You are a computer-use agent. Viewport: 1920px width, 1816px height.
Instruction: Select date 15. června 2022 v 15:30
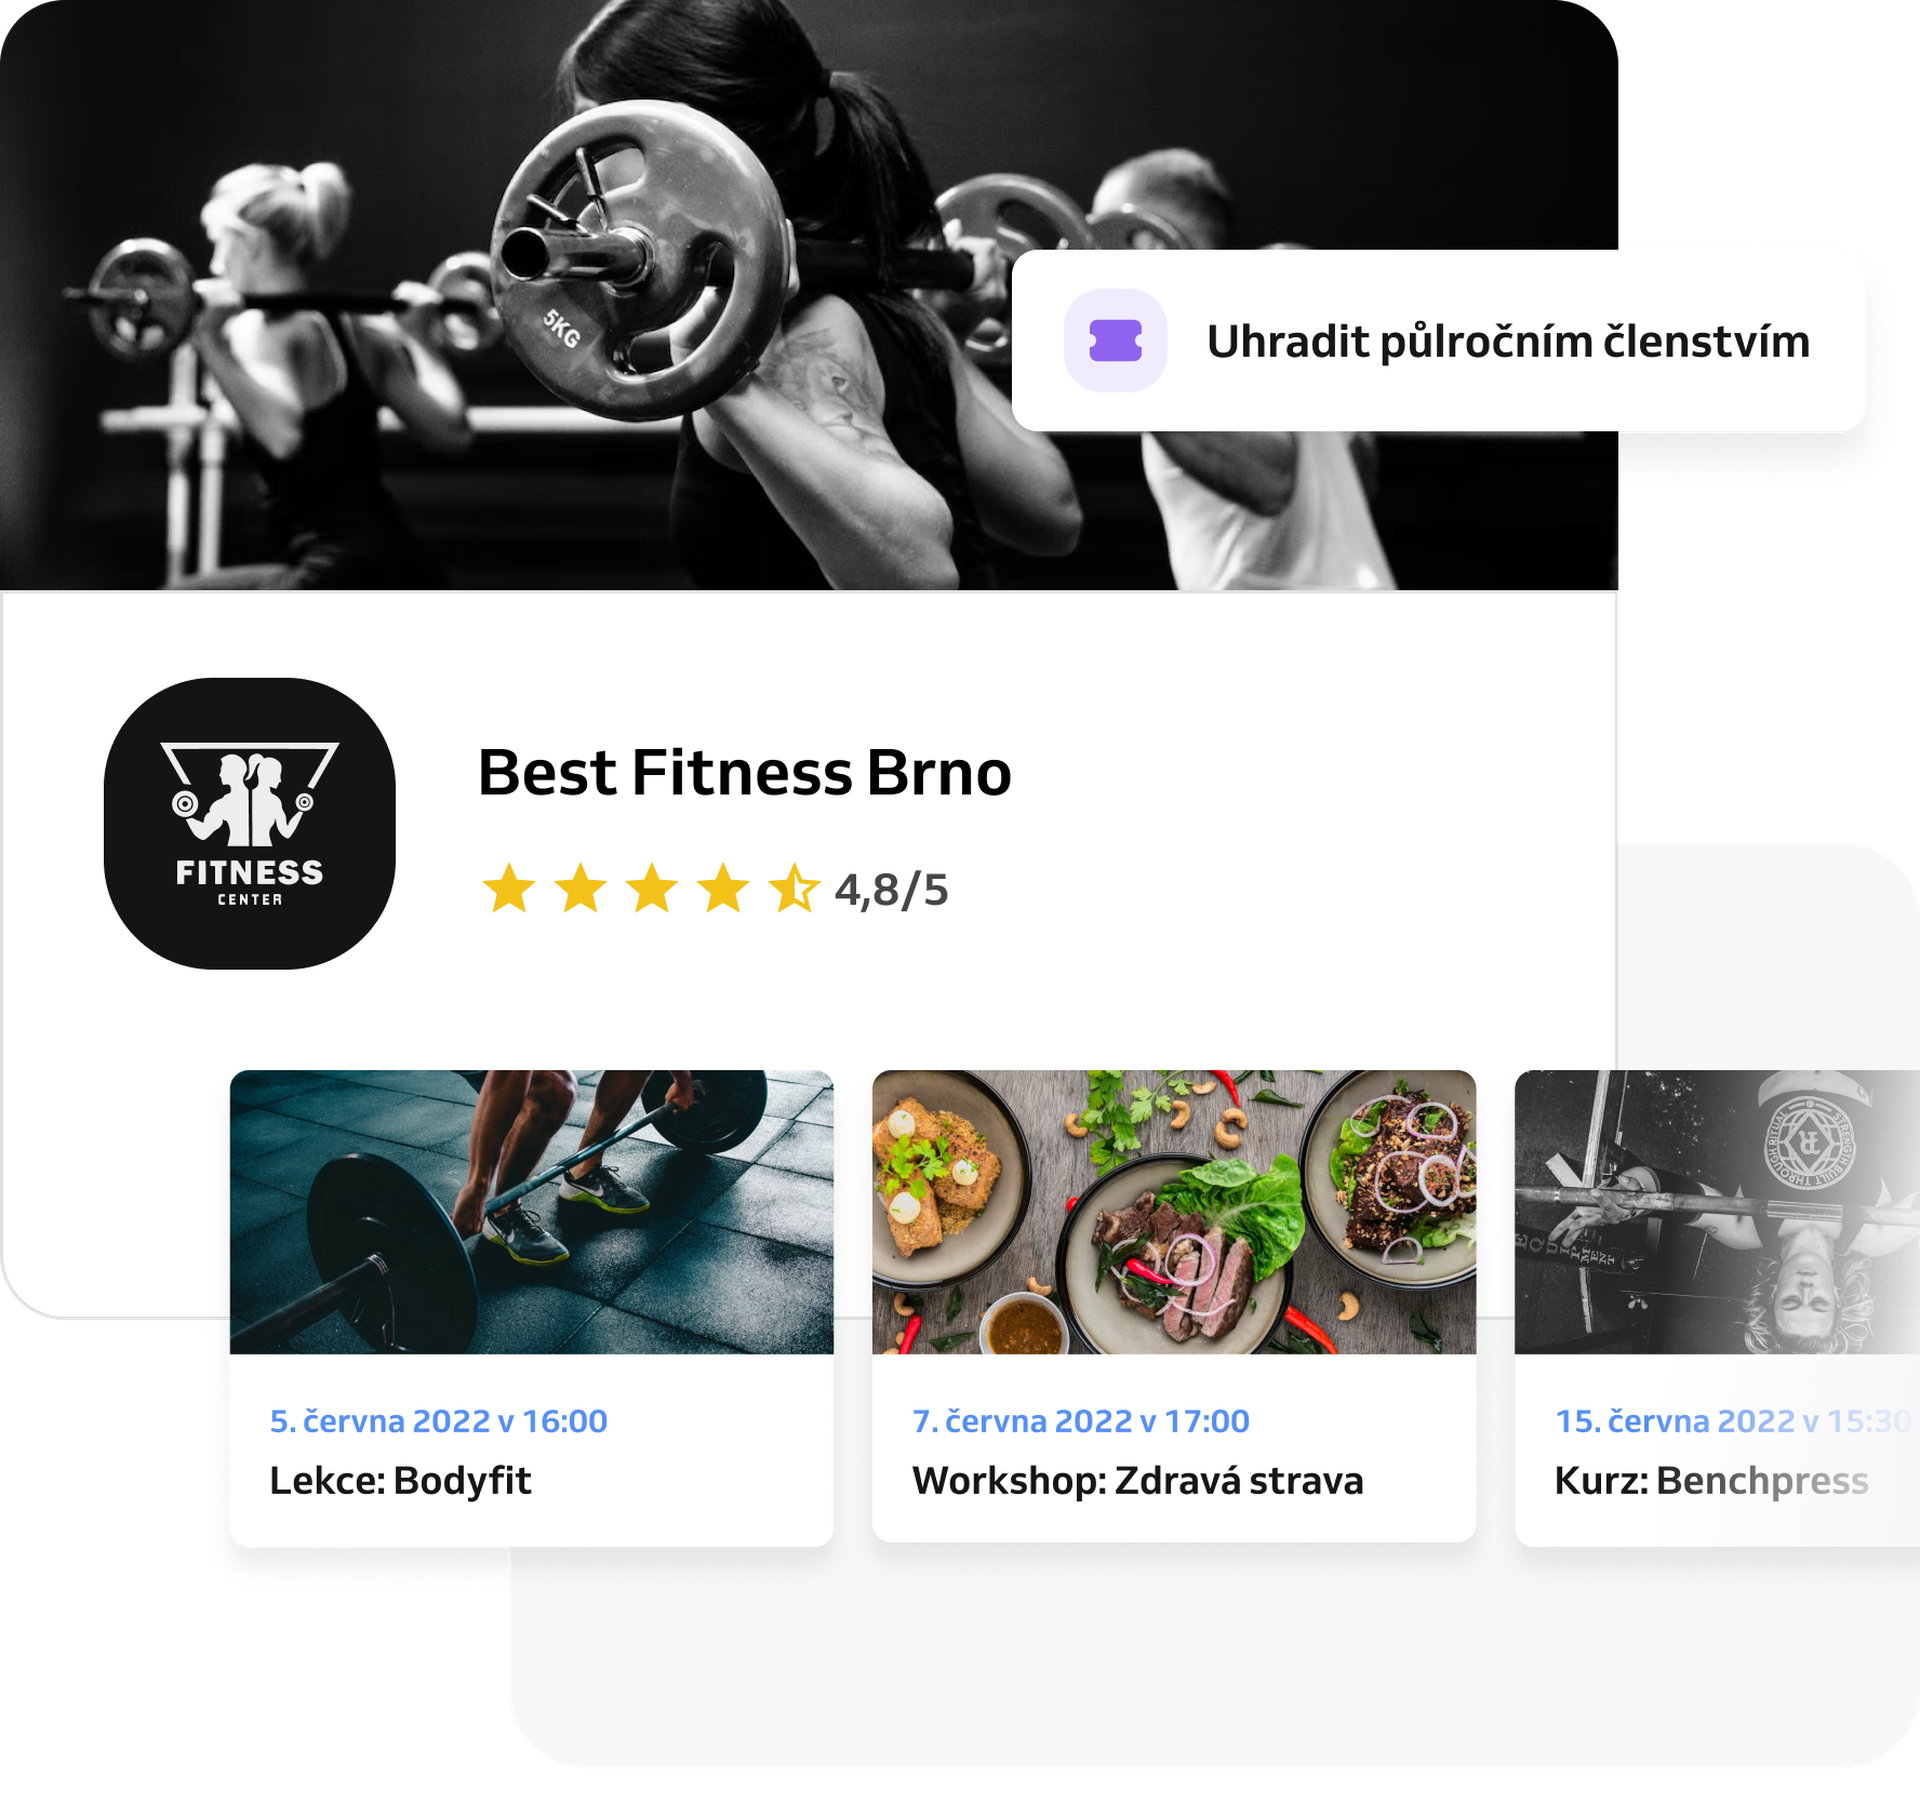pos(1734,1421)
